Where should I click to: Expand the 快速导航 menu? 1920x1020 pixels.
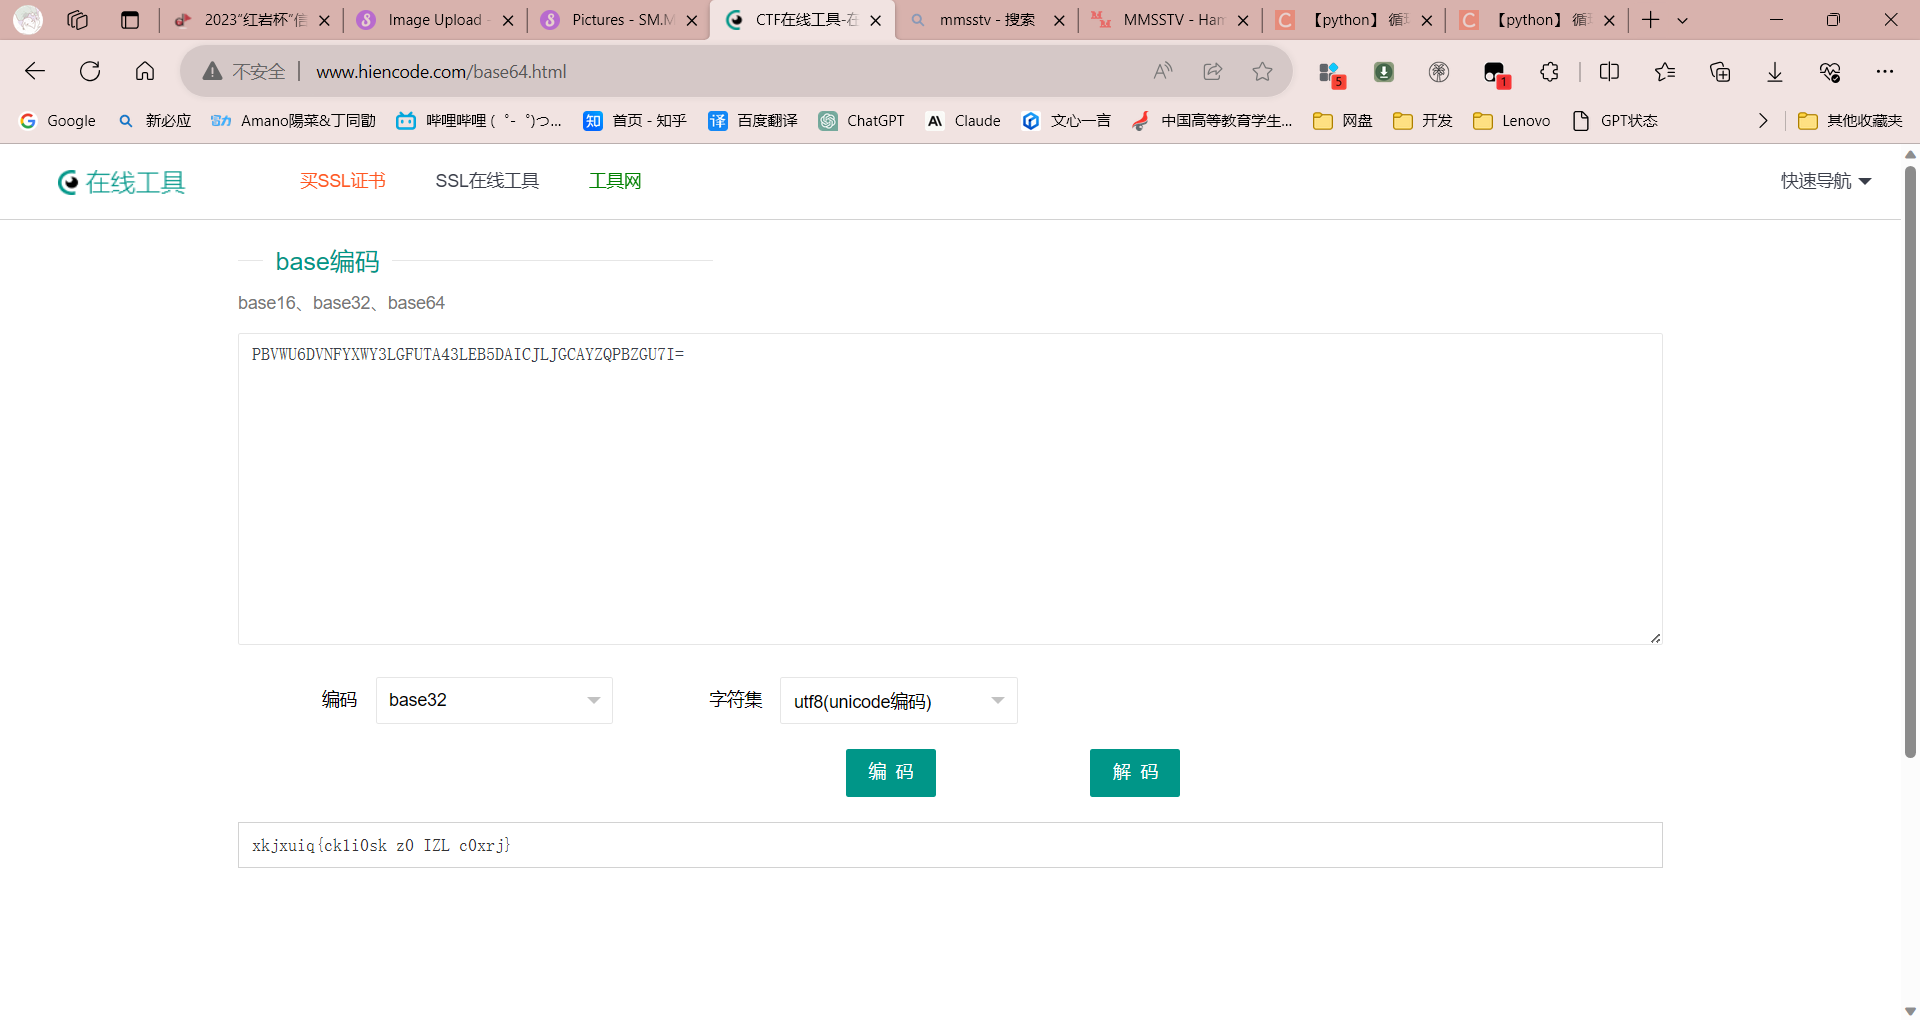(x=1825, y=181)
